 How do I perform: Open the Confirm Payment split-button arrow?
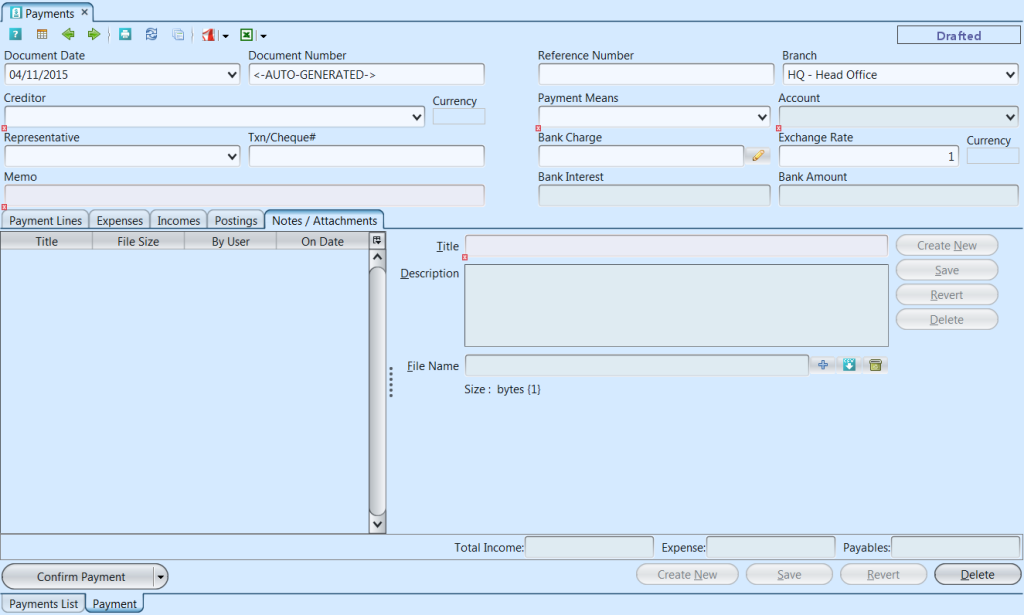pos(160,576)
